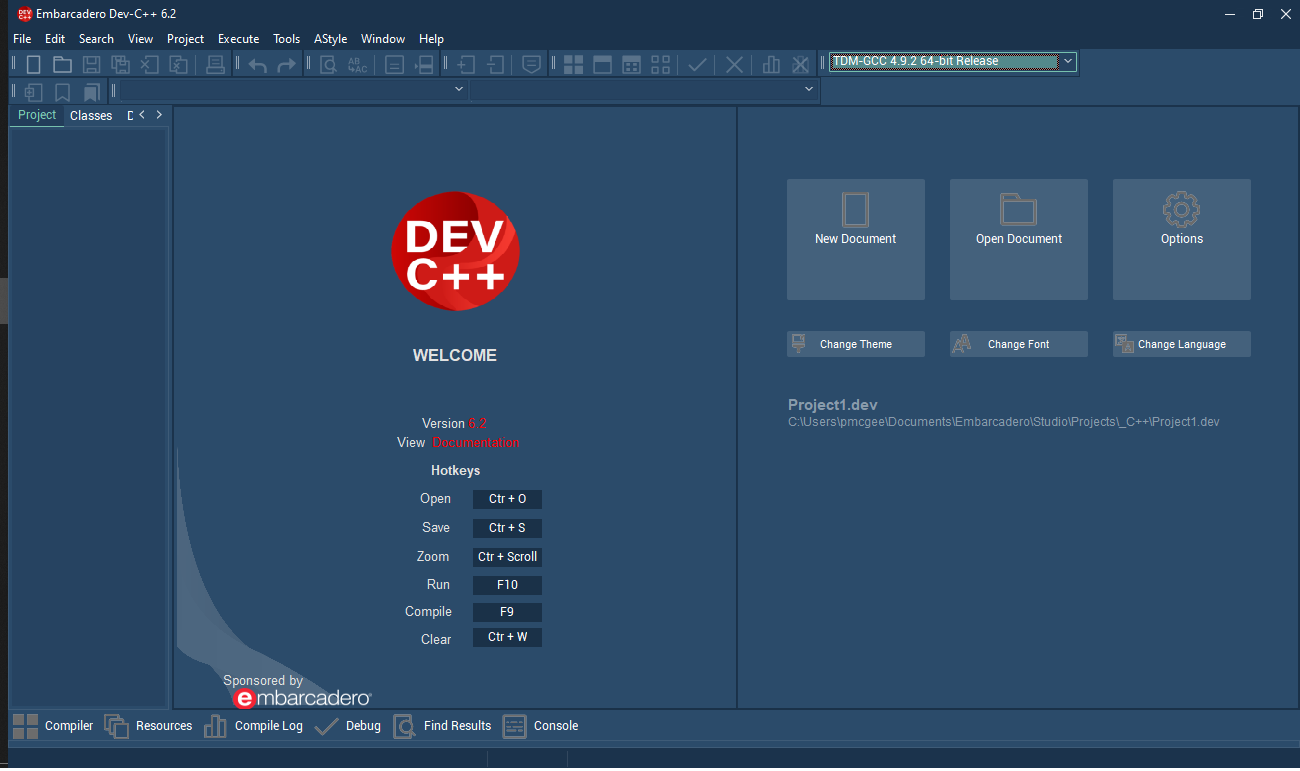This screenshot has width=1300, height=771.
Task: Click the Profile Analysis chart toolbar icon
Action: click(771, 65)
